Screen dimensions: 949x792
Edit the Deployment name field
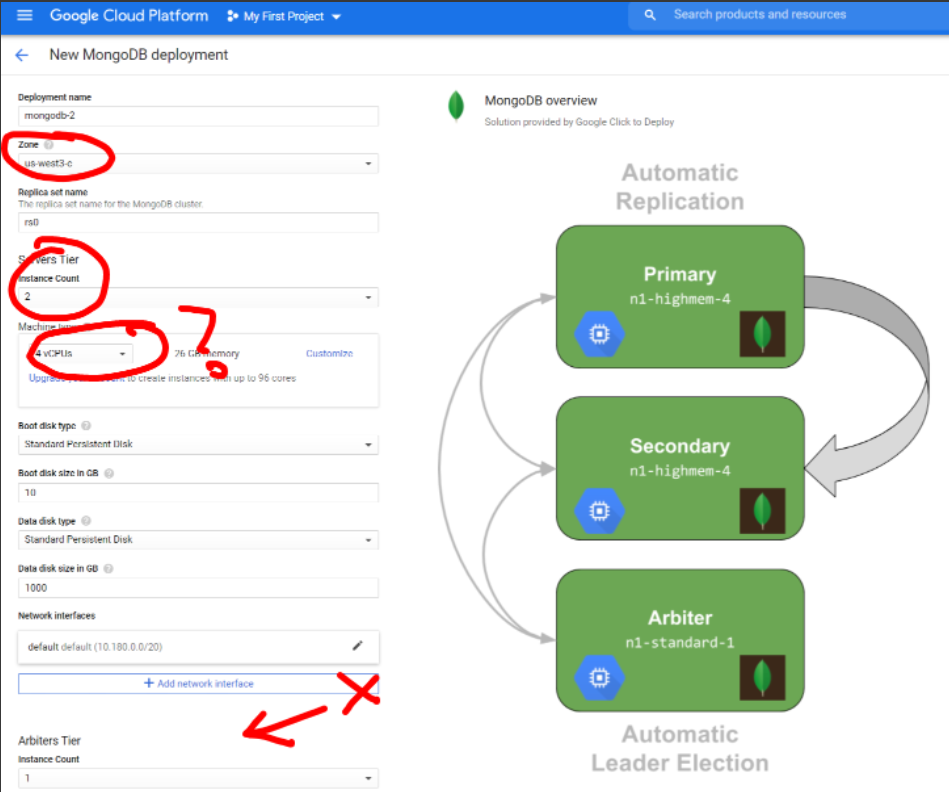[199, 116]
